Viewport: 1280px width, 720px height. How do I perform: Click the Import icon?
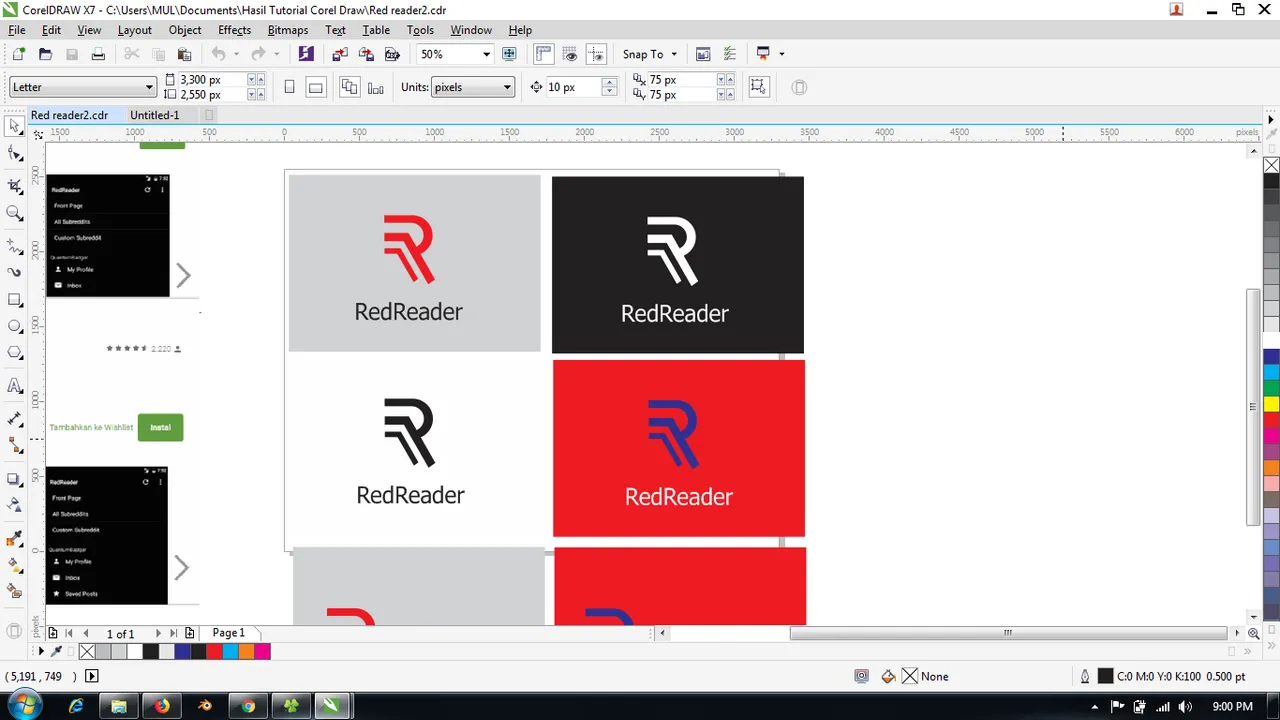(340, 54)
